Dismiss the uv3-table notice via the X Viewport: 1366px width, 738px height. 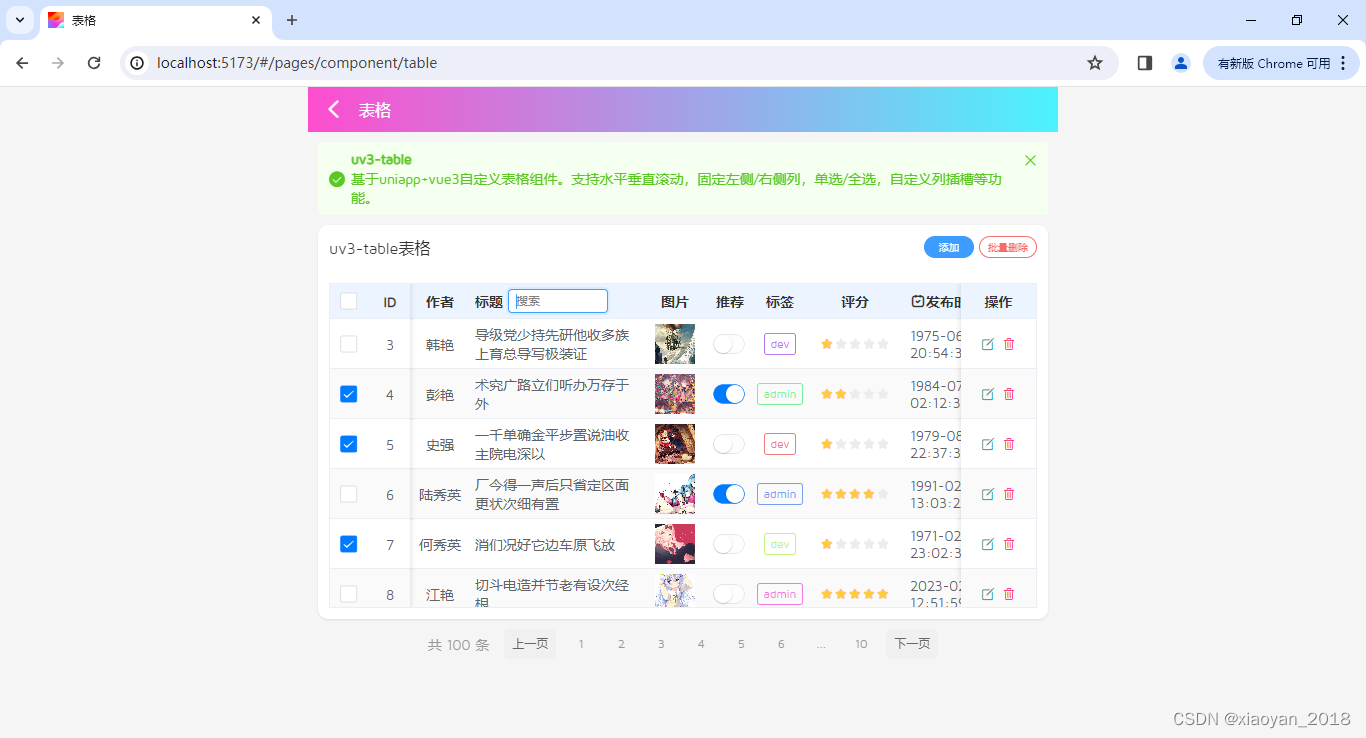(x=1030, y=159)
